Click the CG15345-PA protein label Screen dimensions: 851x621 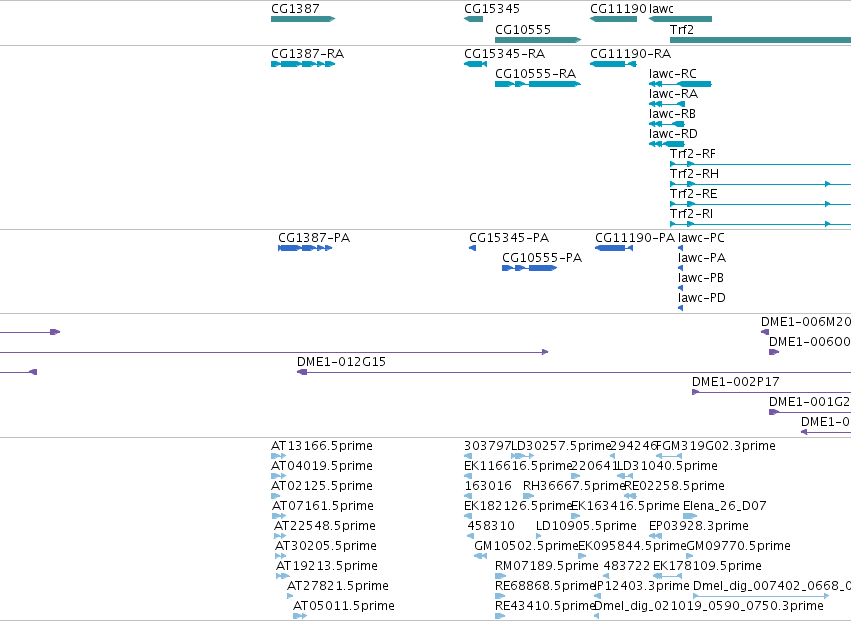pyautogui.click(x=509, y=238)
